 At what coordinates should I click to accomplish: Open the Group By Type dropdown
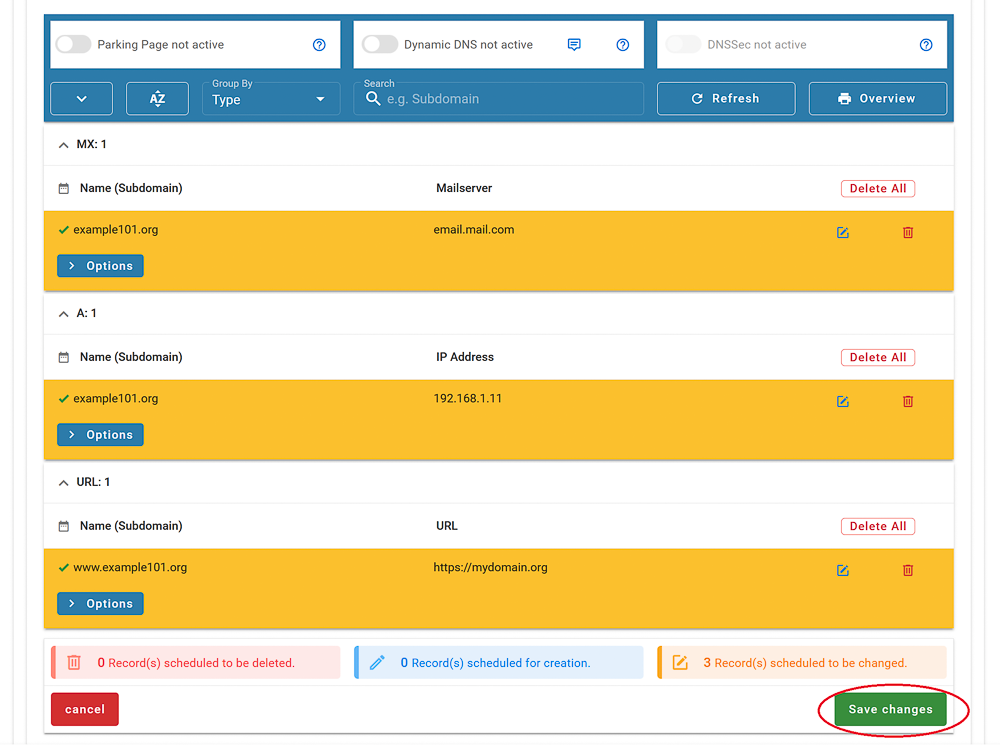coord(270,99)
